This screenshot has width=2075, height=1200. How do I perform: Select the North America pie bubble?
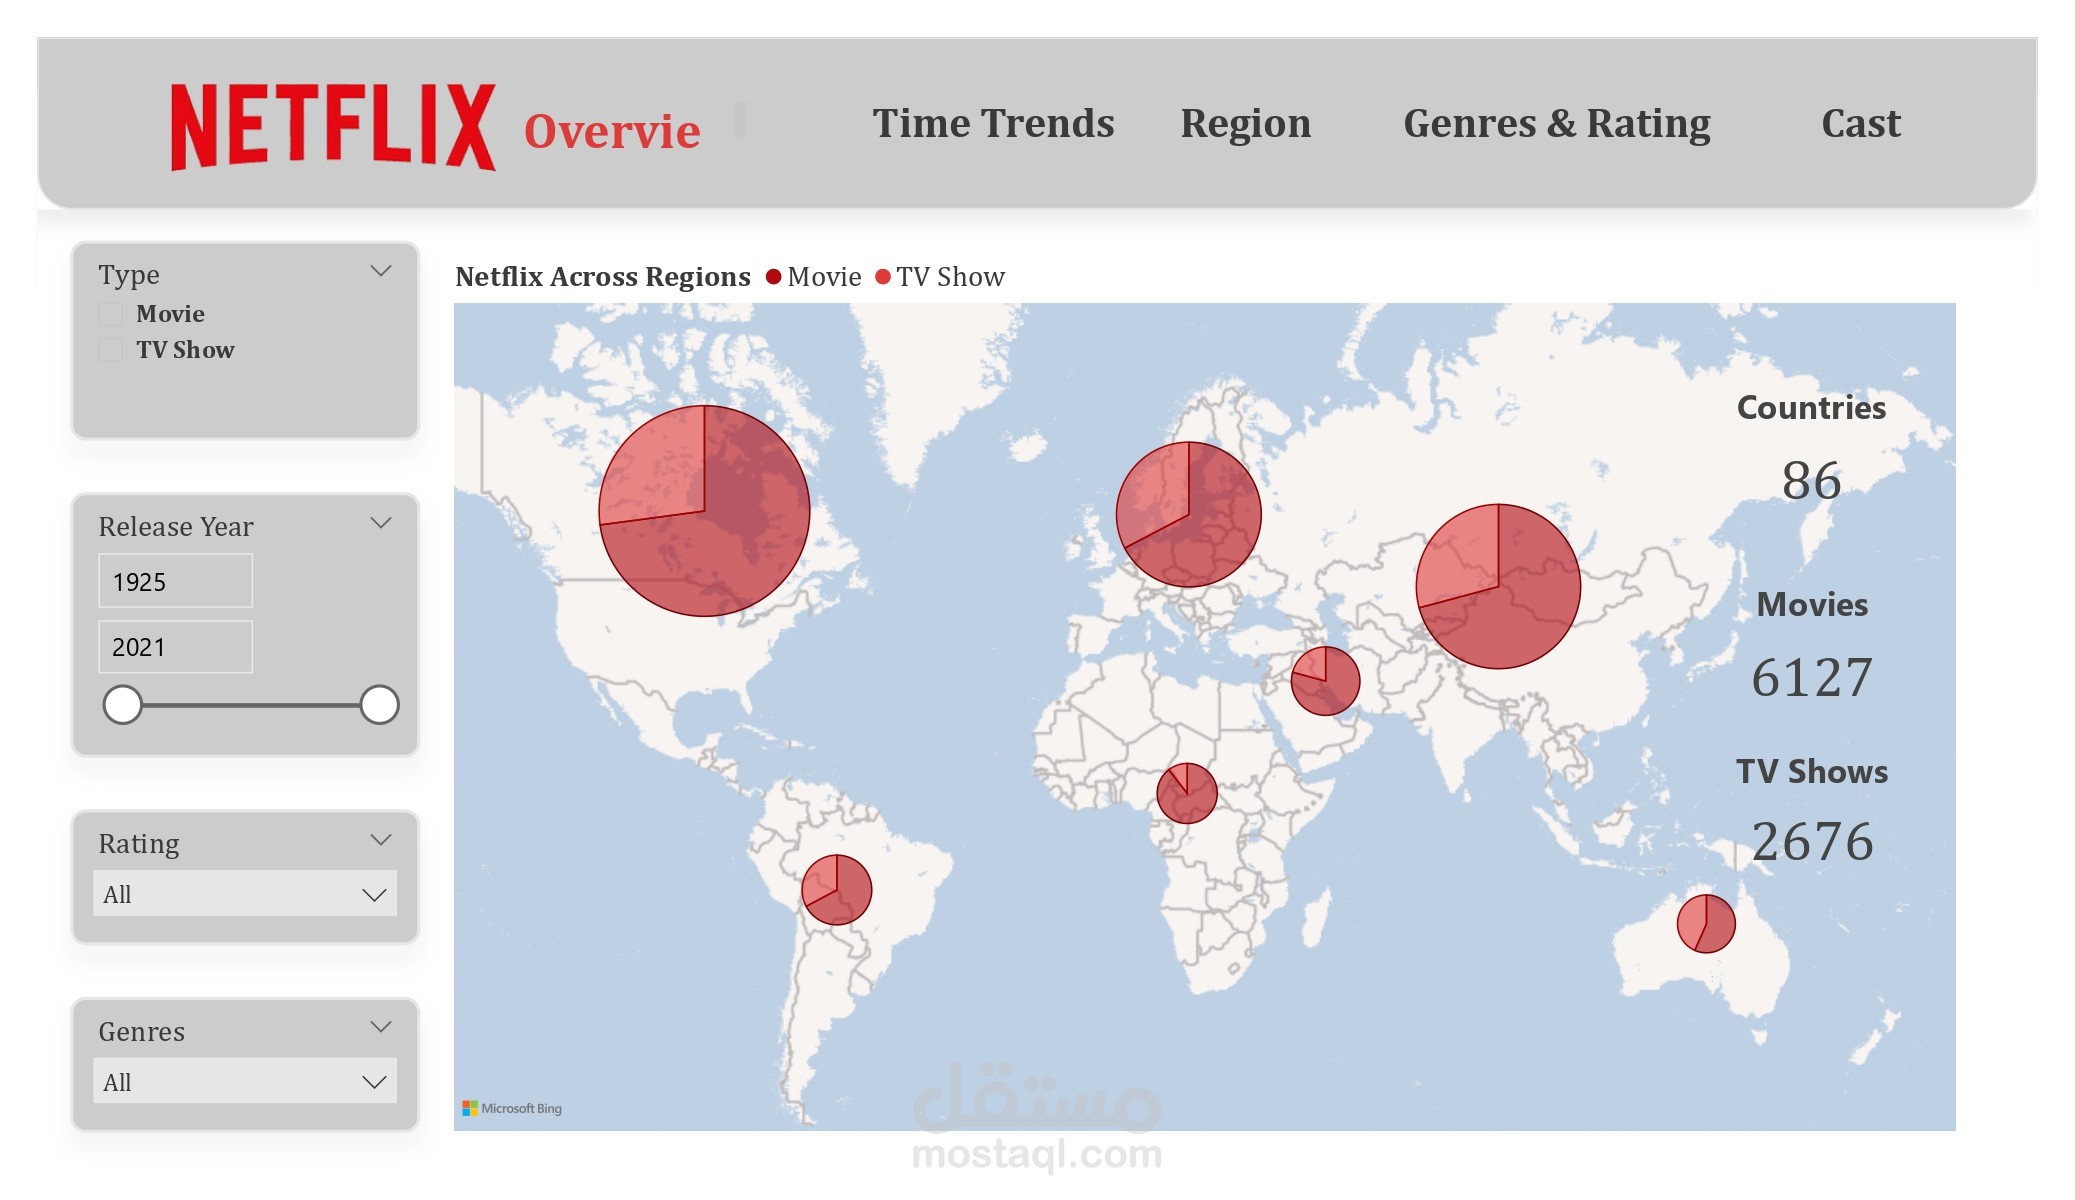pyautogui.click(x=704, y=511)
